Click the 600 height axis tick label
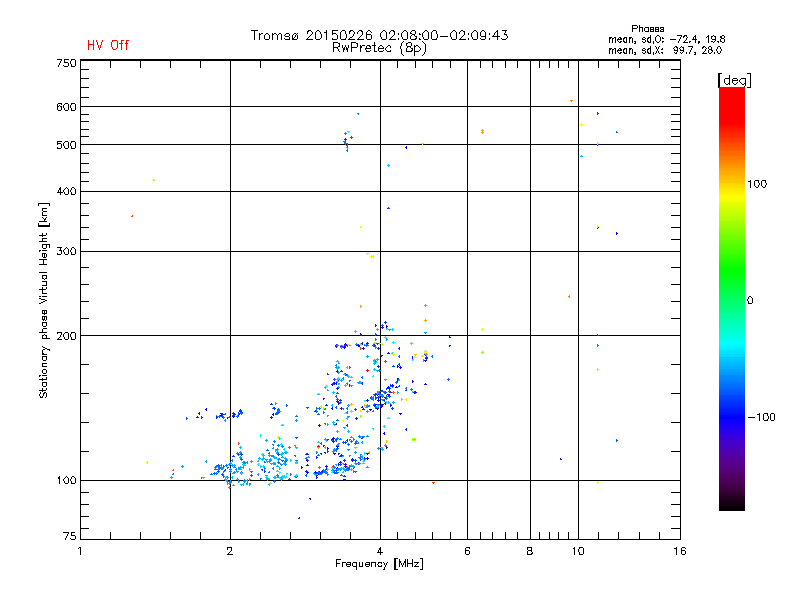800x600 pixels. (66, 107)
